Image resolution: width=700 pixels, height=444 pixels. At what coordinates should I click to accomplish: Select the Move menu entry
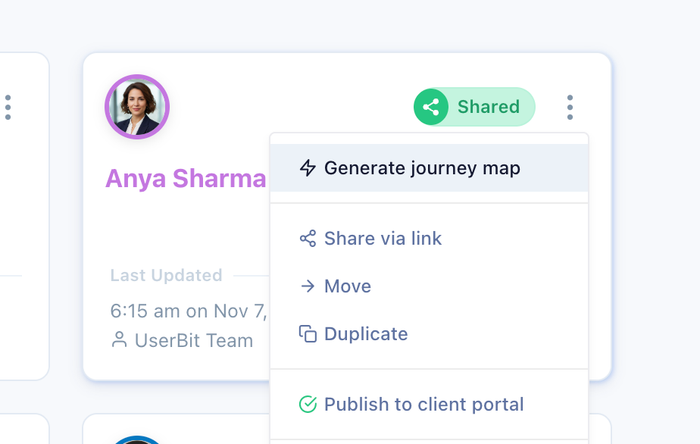[x=348, y=287]
